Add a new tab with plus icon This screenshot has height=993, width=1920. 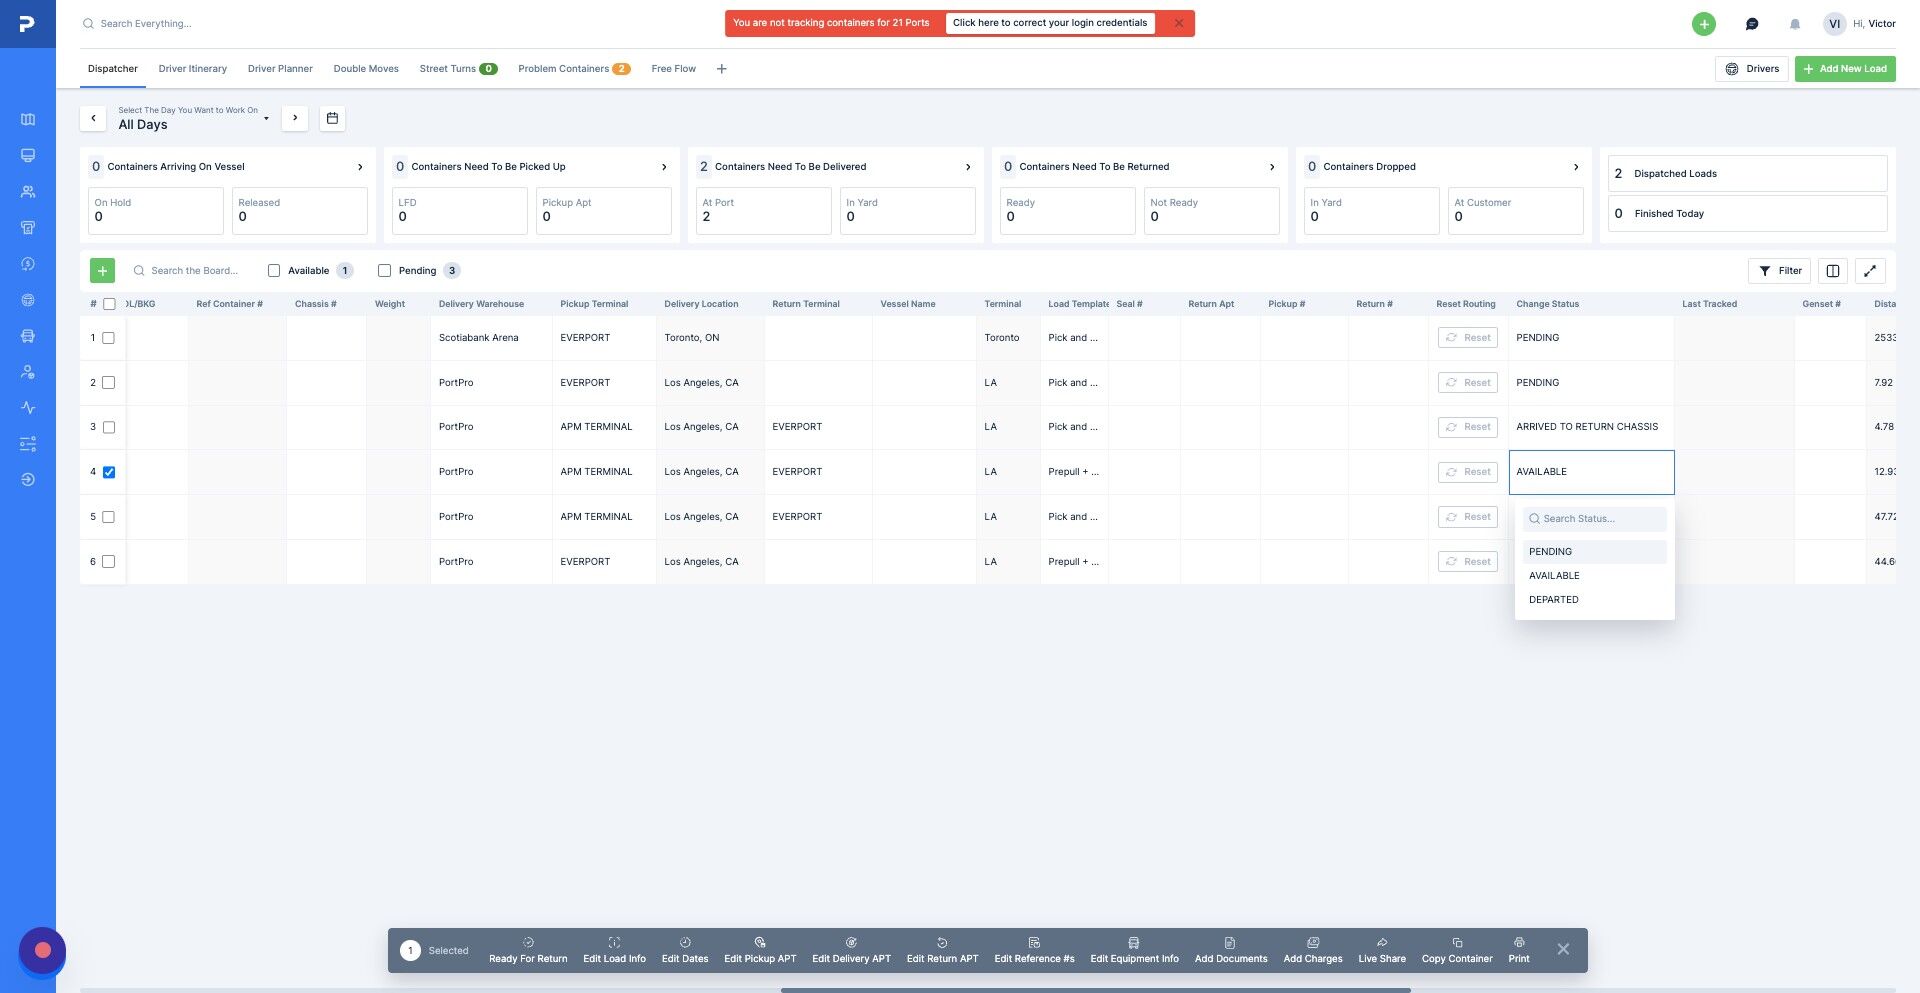point(721,69)
